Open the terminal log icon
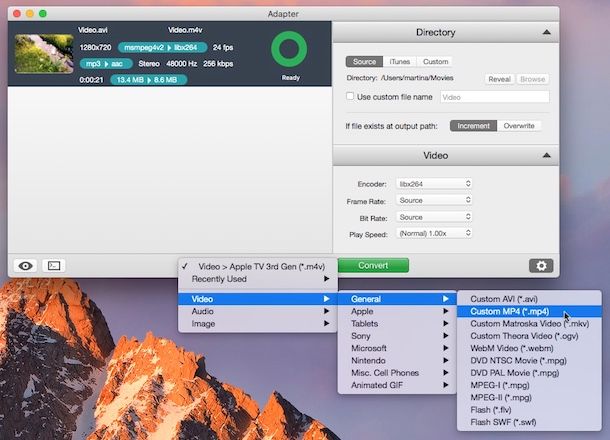 54,265
